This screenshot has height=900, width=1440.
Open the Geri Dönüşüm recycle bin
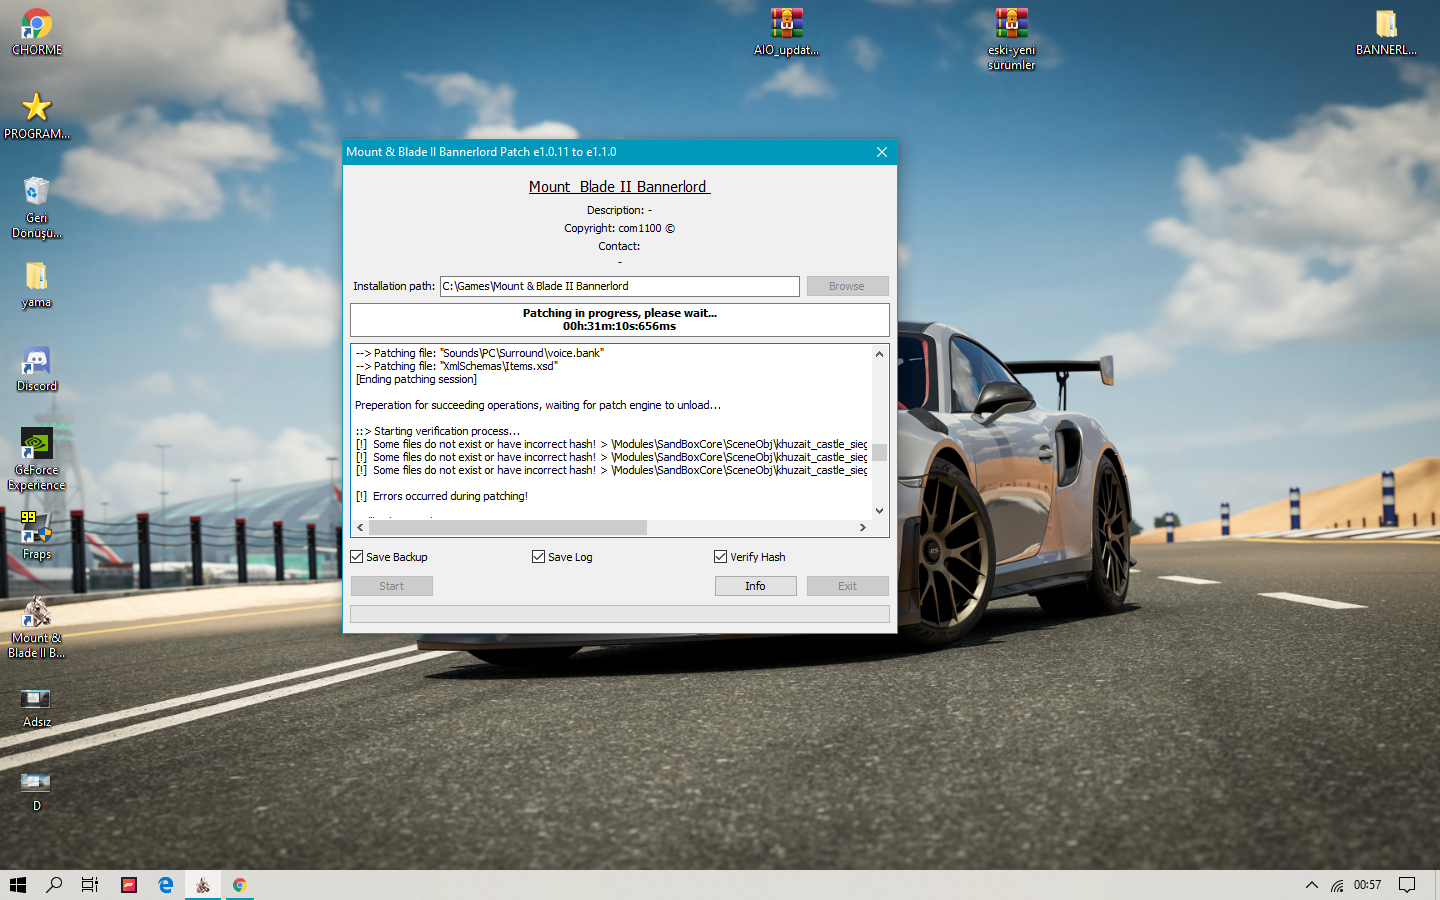[37, 207]
